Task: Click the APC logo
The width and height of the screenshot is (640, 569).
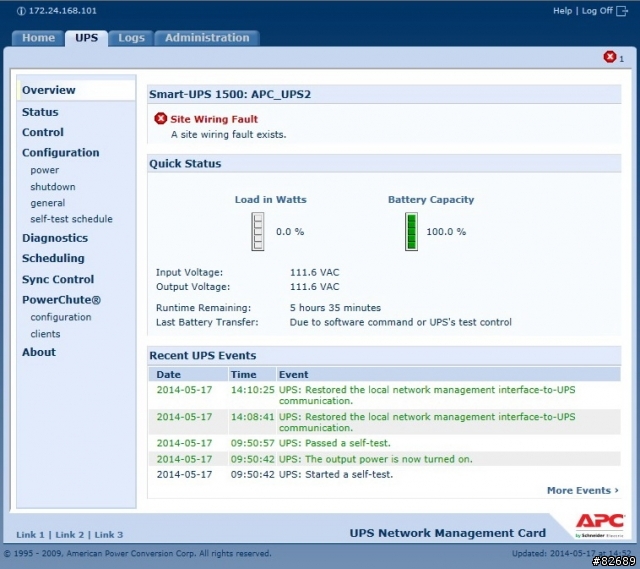Action: pyautogui.click(x=600, y=523)
